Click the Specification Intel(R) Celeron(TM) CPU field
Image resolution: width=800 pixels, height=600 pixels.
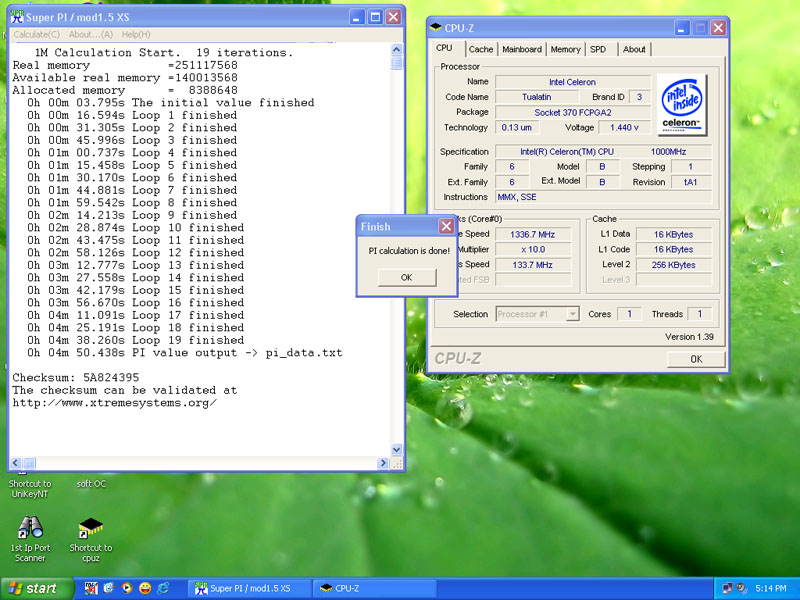click(603, 152)
